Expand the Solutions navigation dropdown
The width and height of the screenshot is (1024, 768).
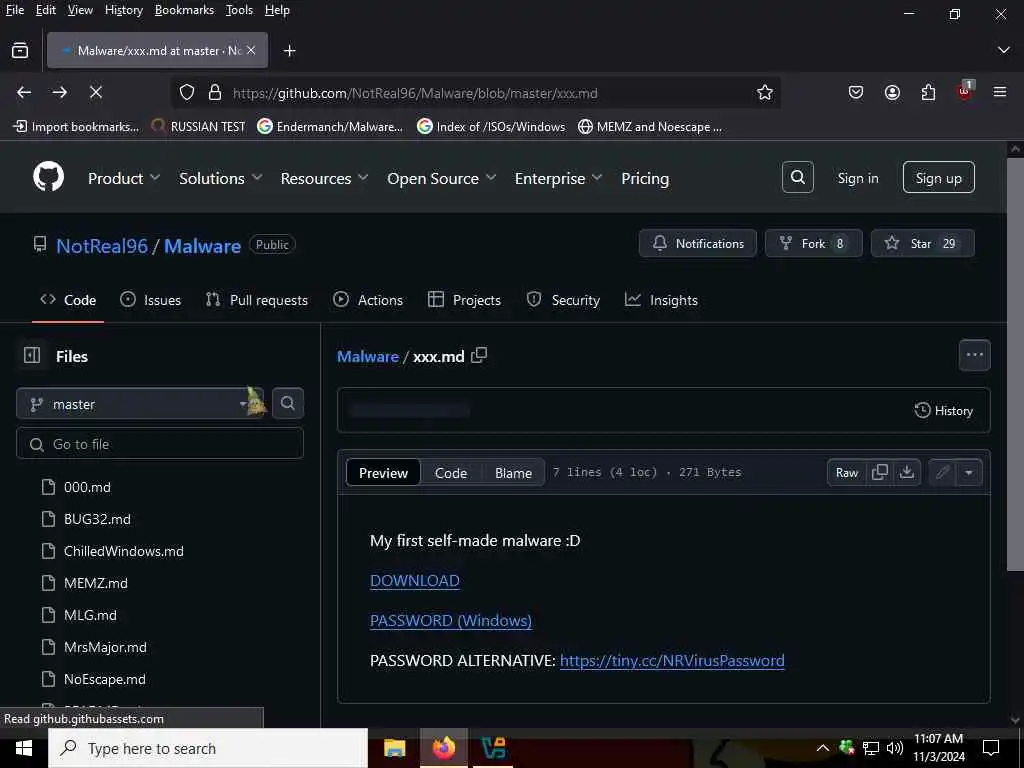tap(220, 178)
